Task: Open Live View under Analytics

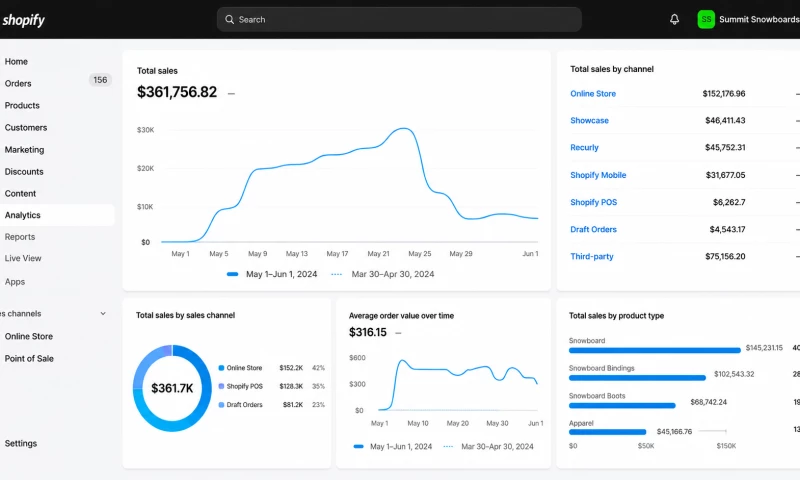Action: click(x=23, y=258)
